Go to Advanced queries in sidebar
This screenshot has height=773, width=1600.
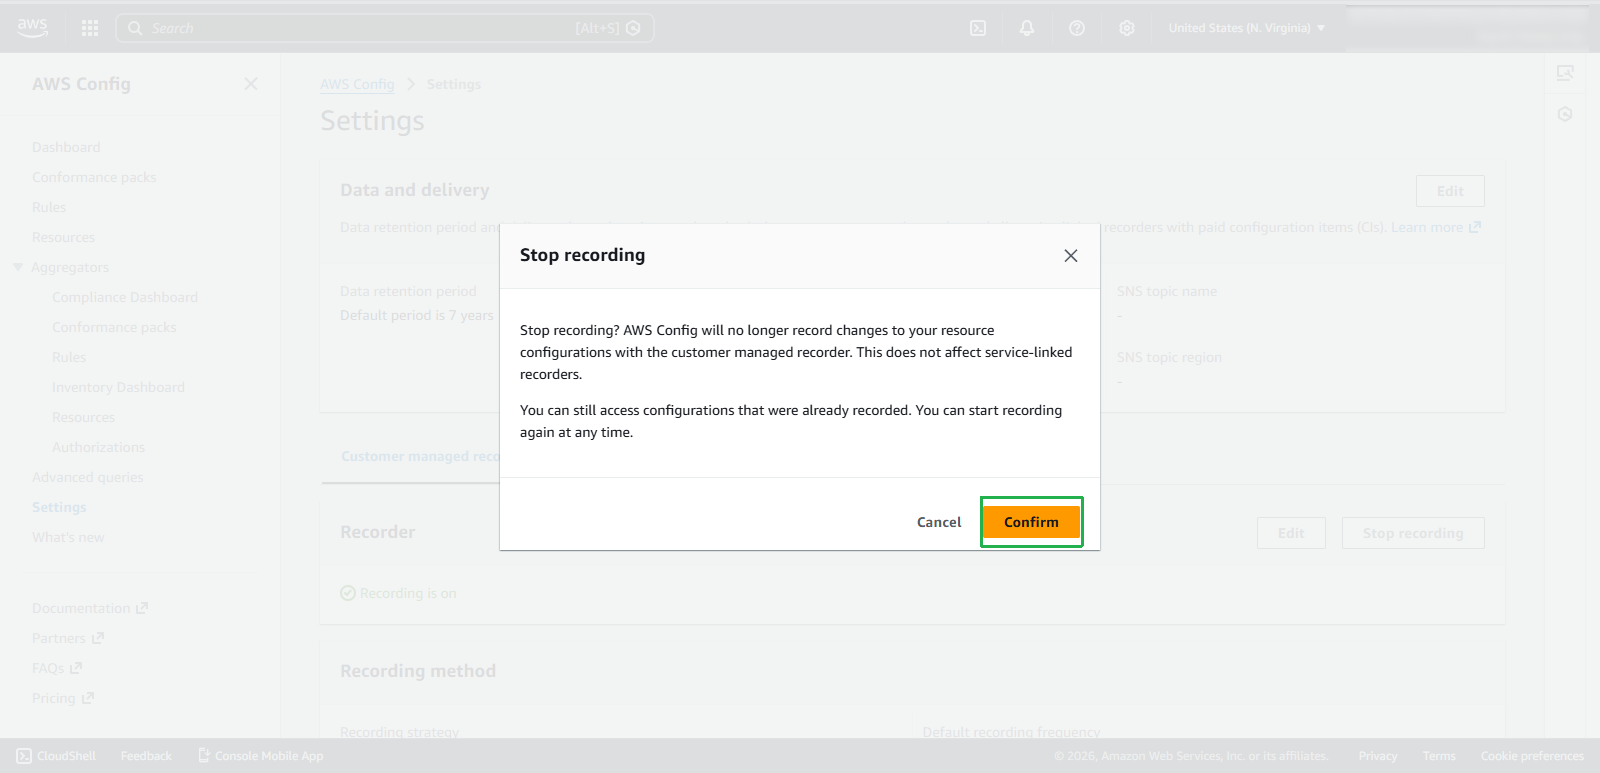click(x=88, y=477)
